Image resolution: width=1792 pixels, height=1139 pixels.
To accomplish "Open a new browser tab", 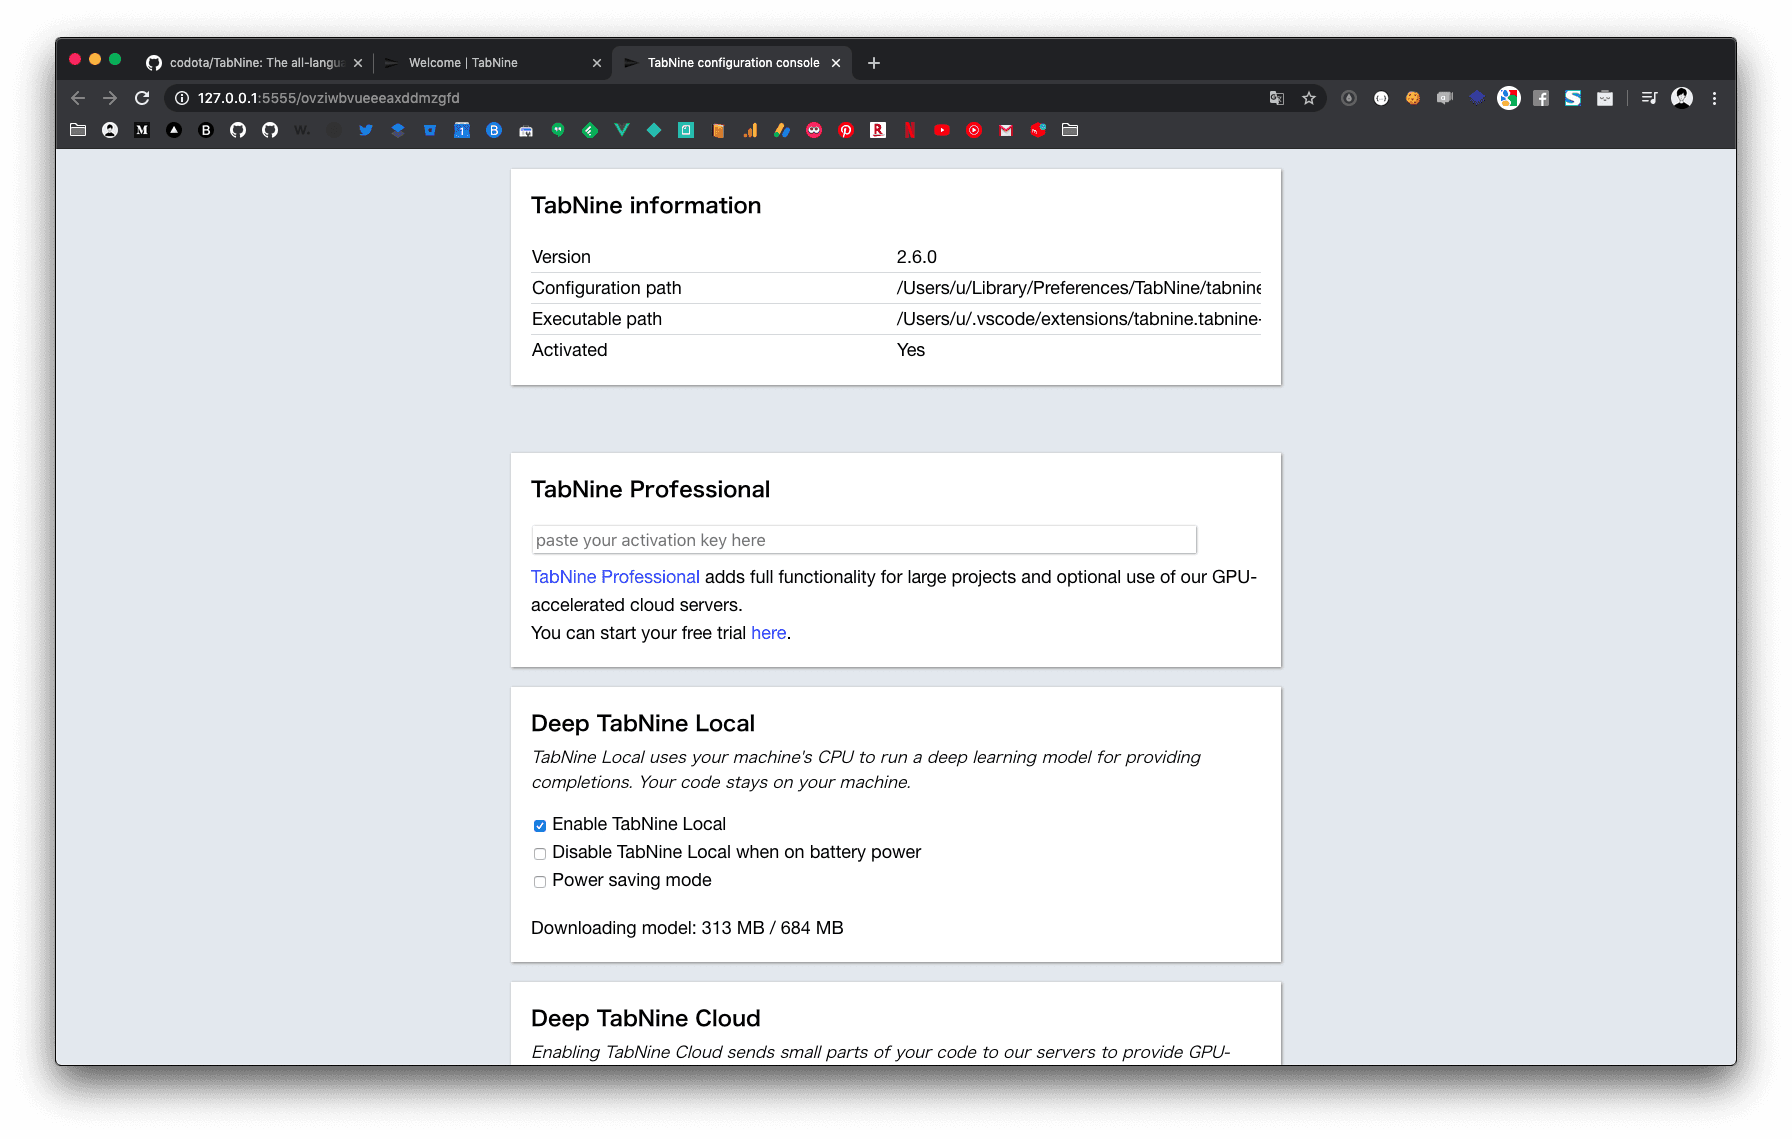I will pos(874,63).
